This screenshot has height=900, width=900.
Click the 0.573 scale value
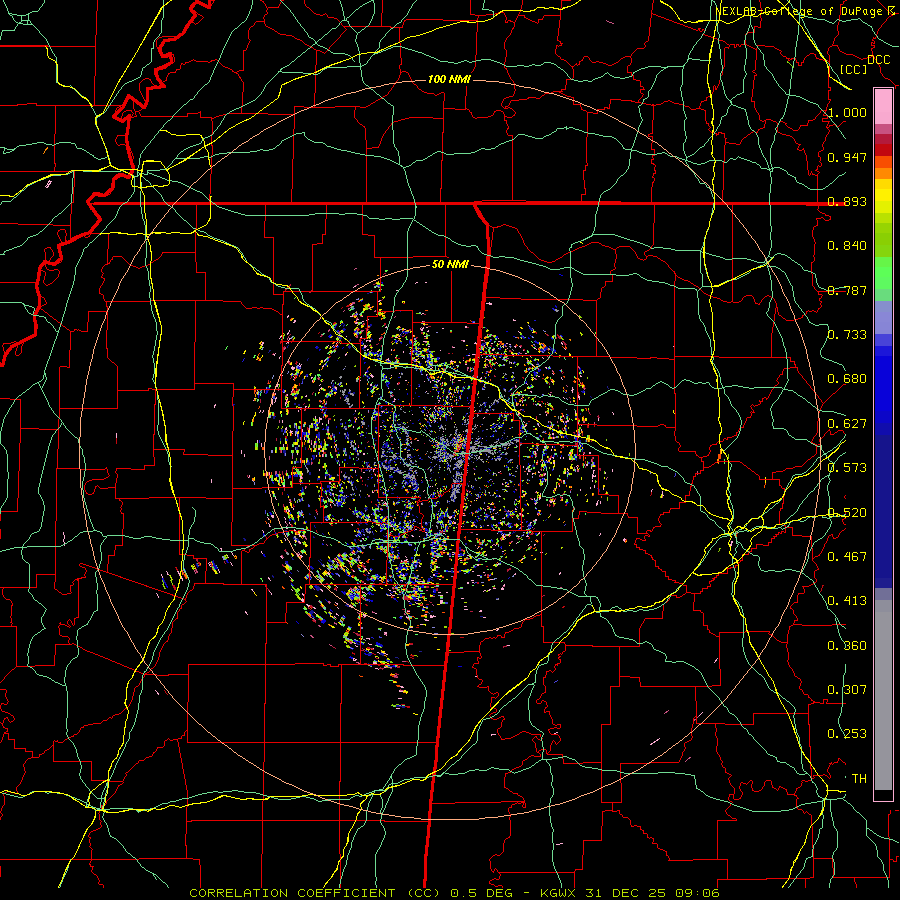point(847,468)
